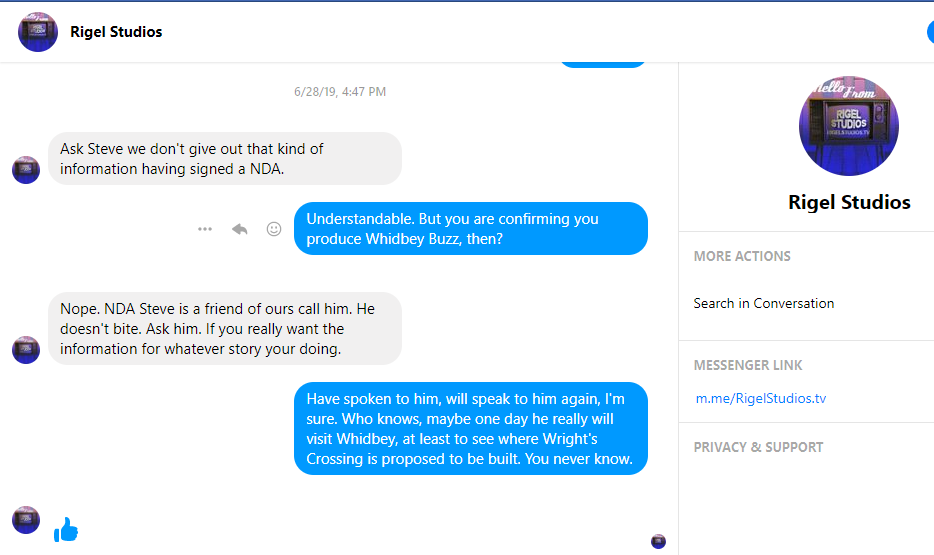
Task: Click Rigel Studios name in side panel
Action: (849, 202)
